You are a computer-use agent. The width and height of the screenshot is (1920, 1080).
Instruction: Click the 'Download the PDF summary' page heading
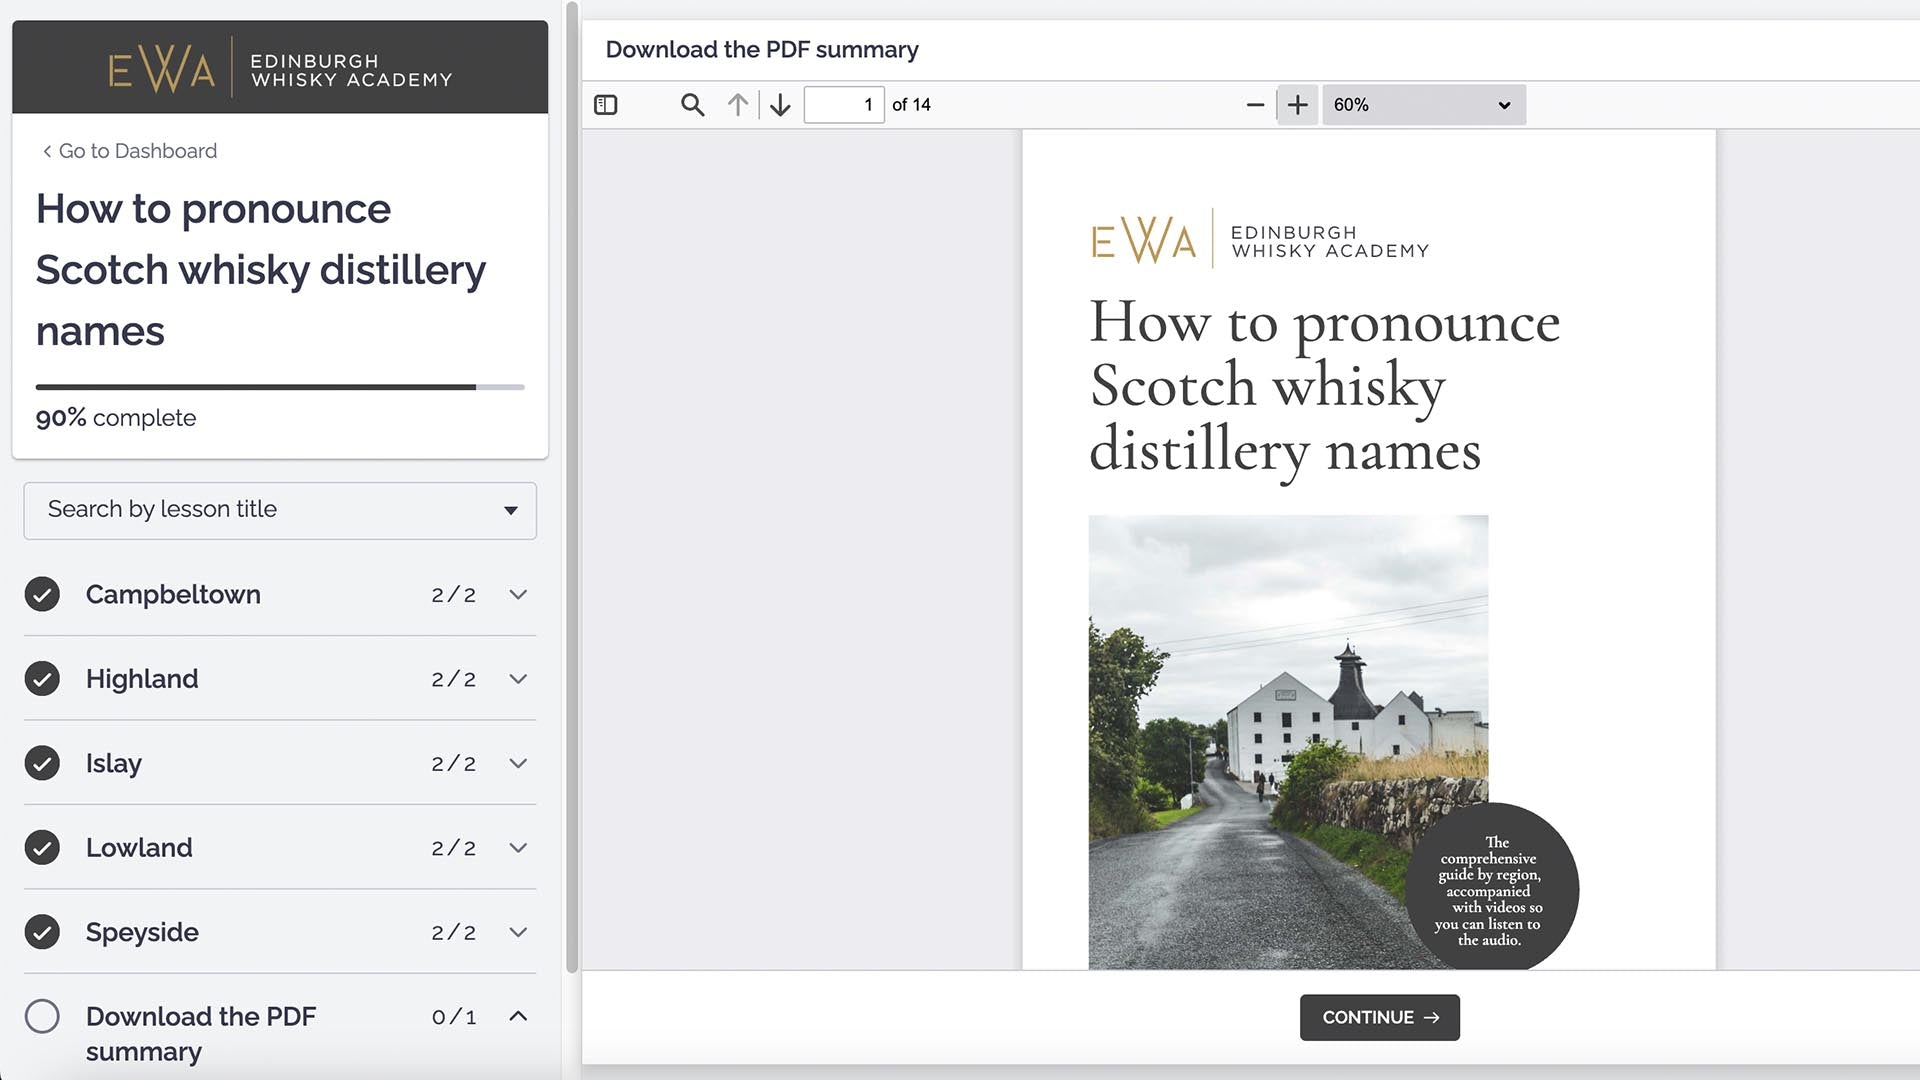[762, 50]
